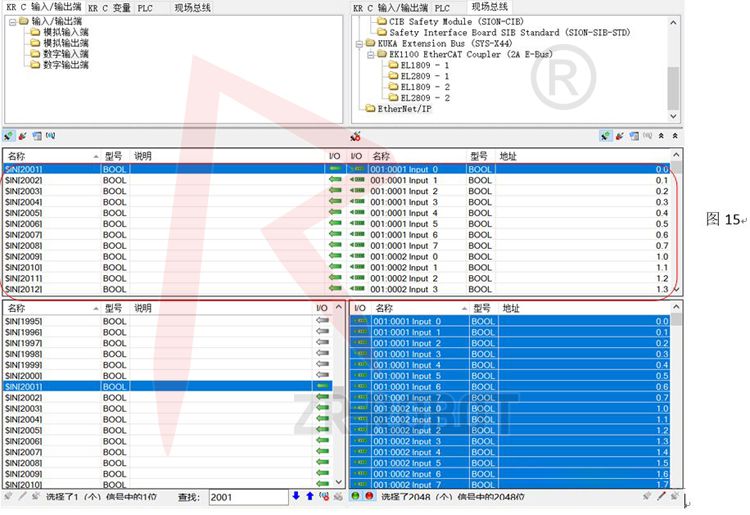Select the 数字输入端 tree item

tap(66, 54)
